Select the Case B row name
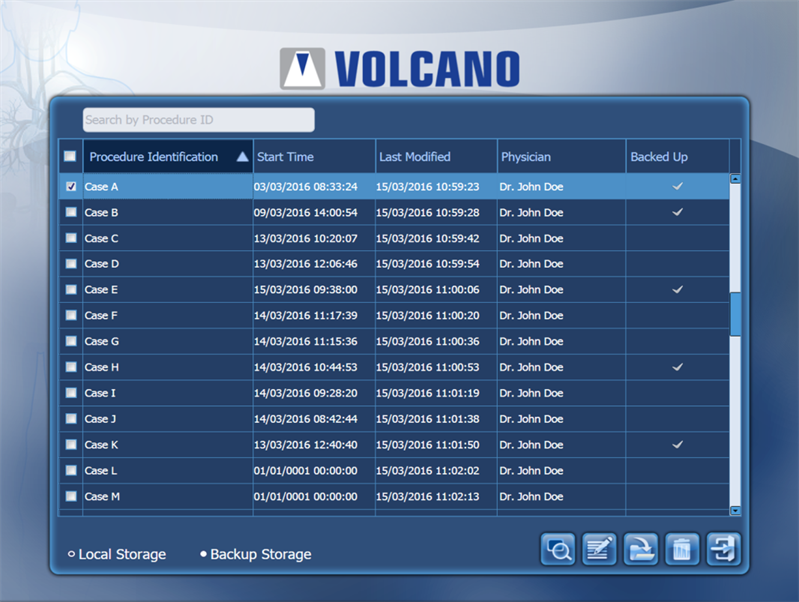Image resolution: width=799 pixels, height=602 pixels. pos(101,213)
